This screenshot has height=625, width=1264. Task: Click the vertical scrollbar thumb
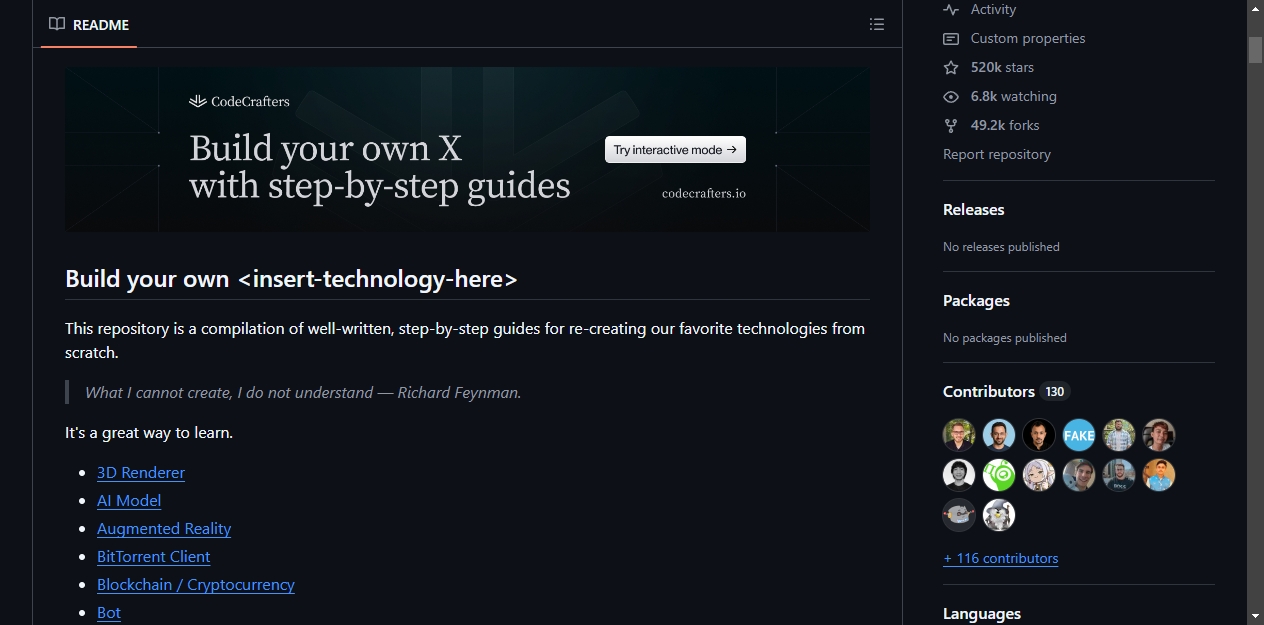1255,50
